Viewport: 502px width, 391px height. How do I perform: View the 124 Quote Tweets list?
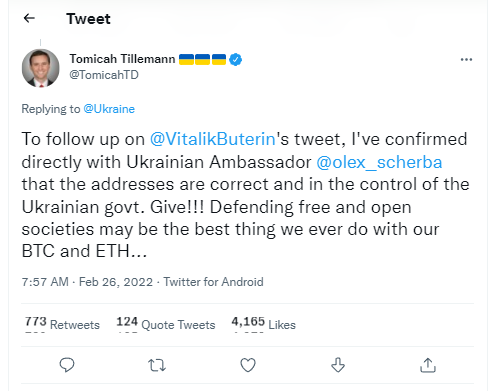(166, 324)
